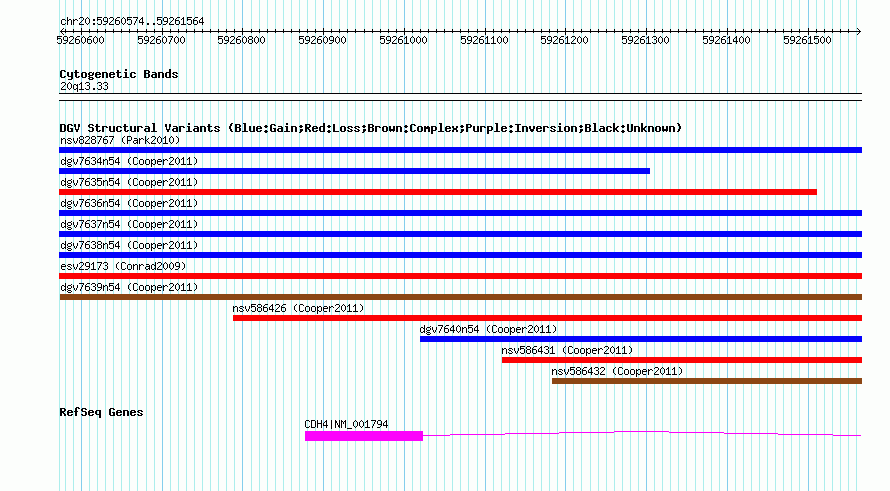The image size is (890, 491).
Task: Click the nsv586426 red loss bar
Action: click(547, 318)
